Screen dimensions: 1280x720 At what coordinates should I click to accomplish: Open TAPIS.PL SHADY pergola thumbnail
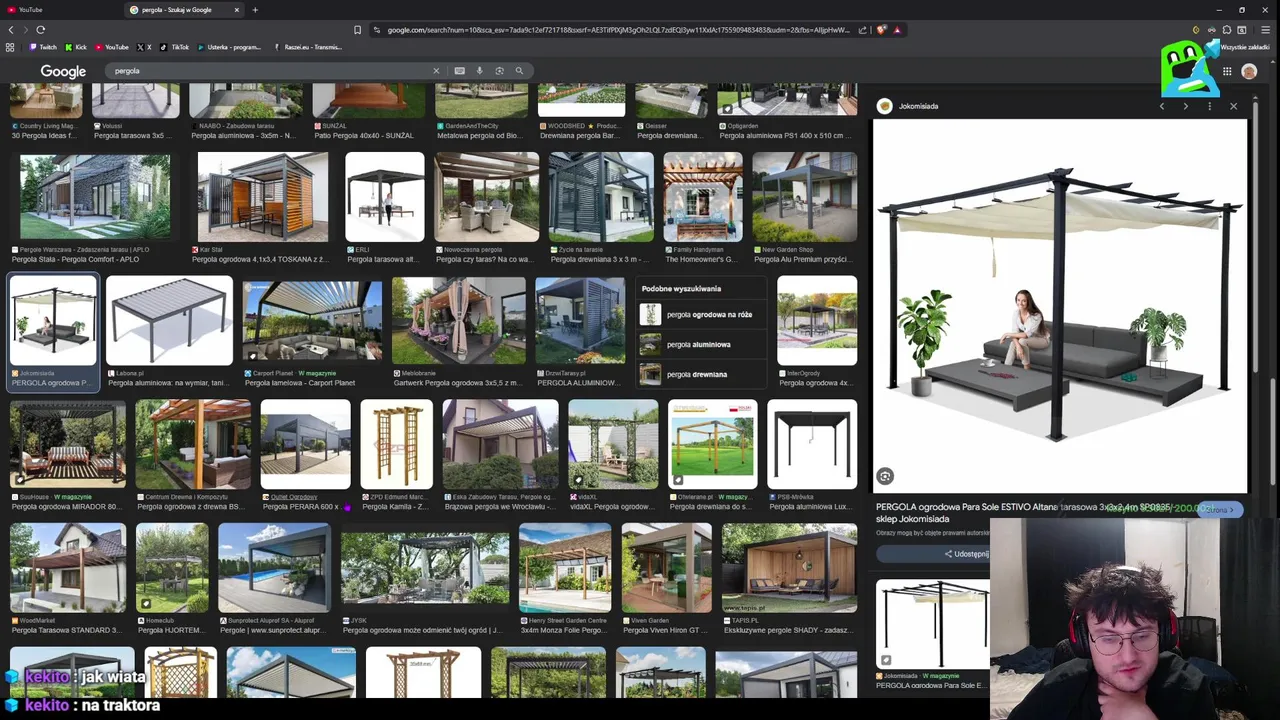[789, 567]
